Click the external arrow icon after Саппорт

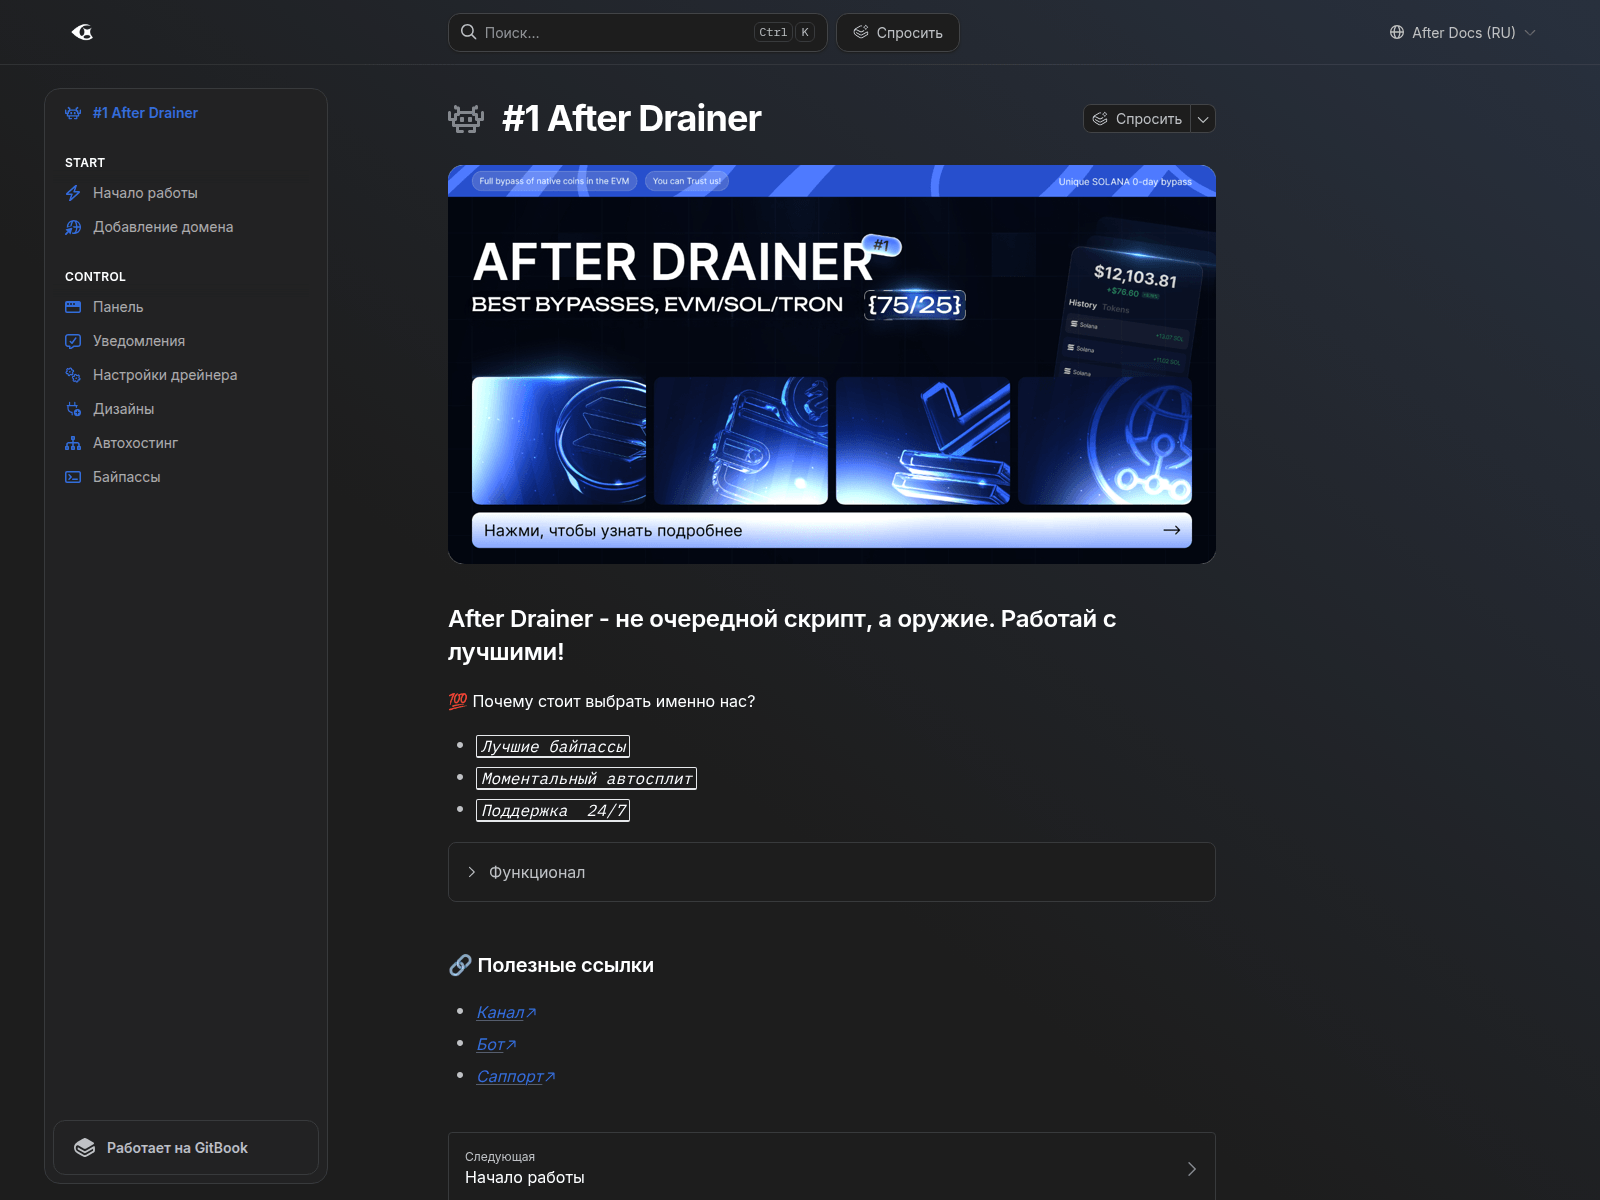coord(550,1077)
